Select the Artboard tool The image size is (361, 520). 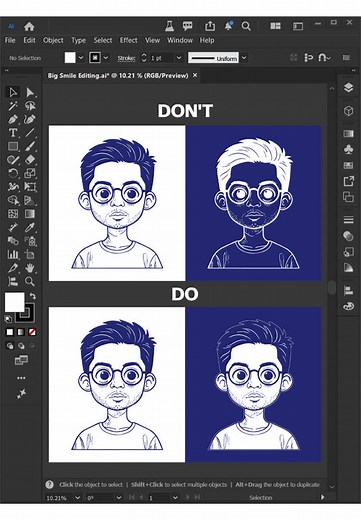pos(30,254)
